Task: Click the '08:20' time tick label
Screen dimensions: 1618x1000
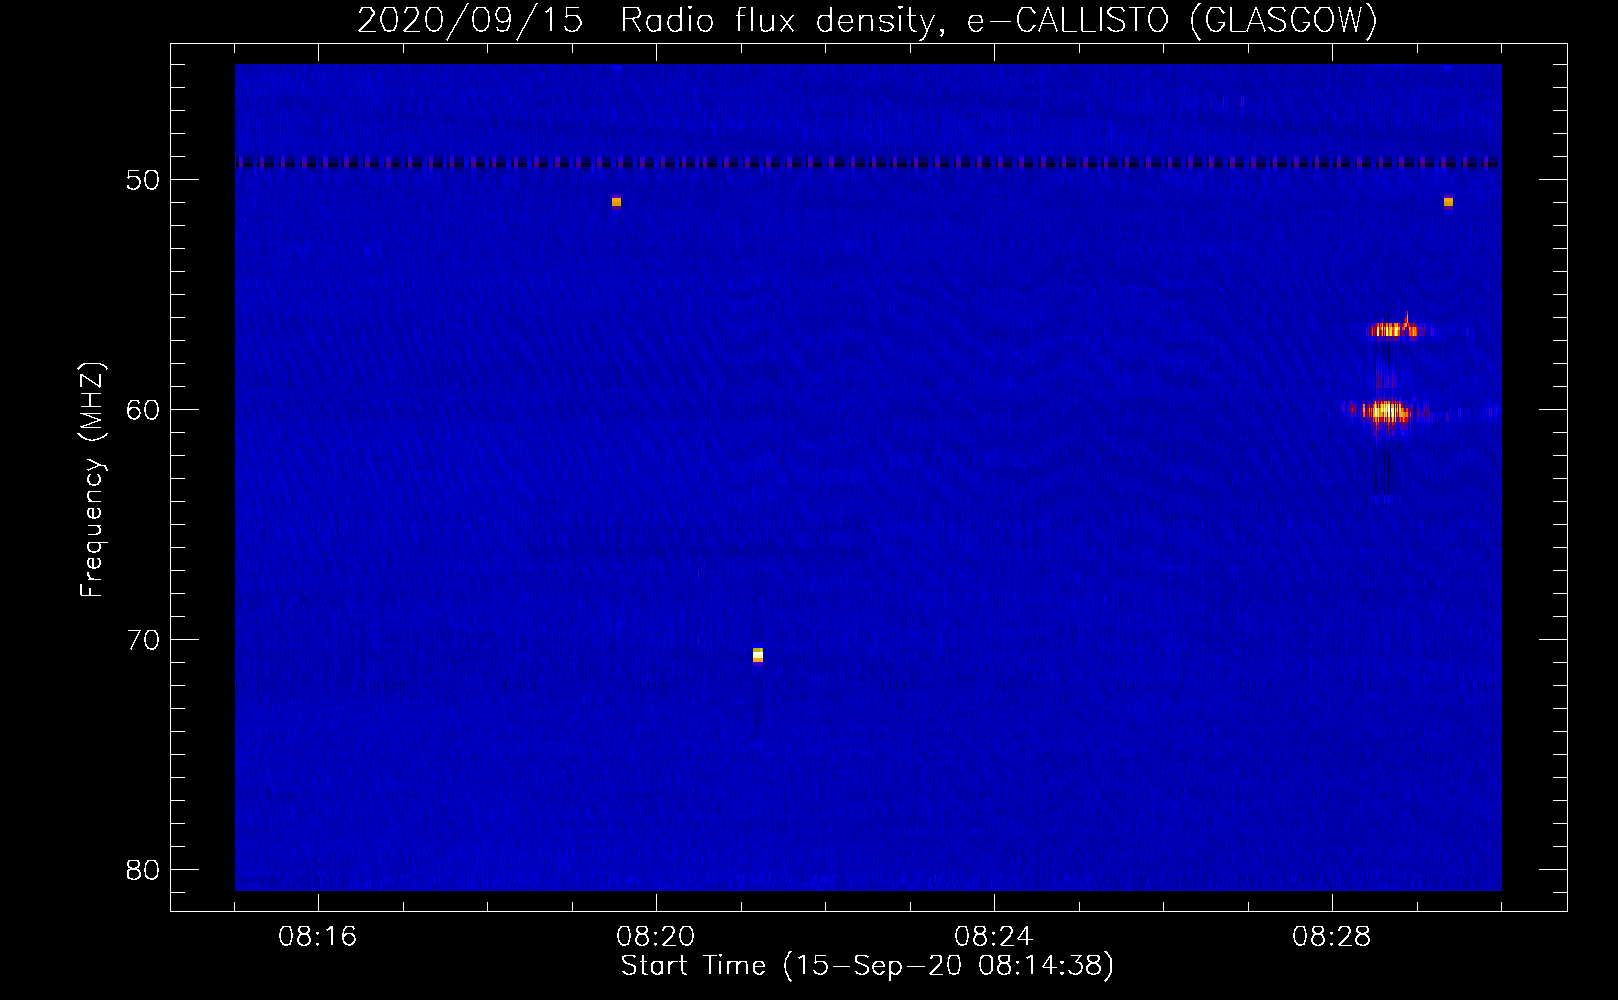Action: 655,937
